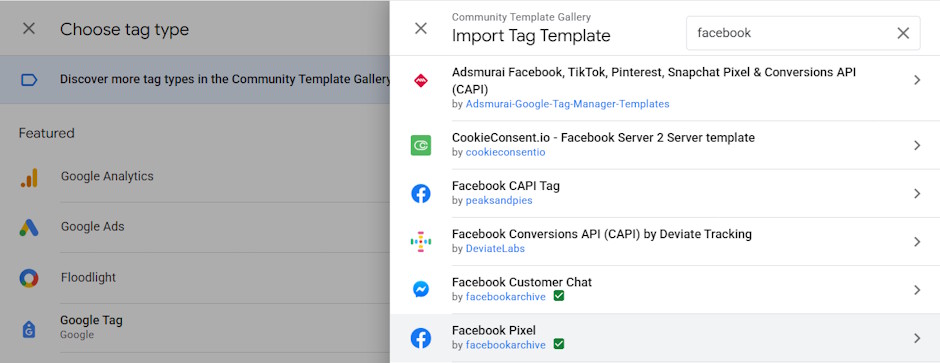
Task: Click Facebook logo beside Facebook CAPI Tag
Action: pyautogui.click(x=421, y=193)
